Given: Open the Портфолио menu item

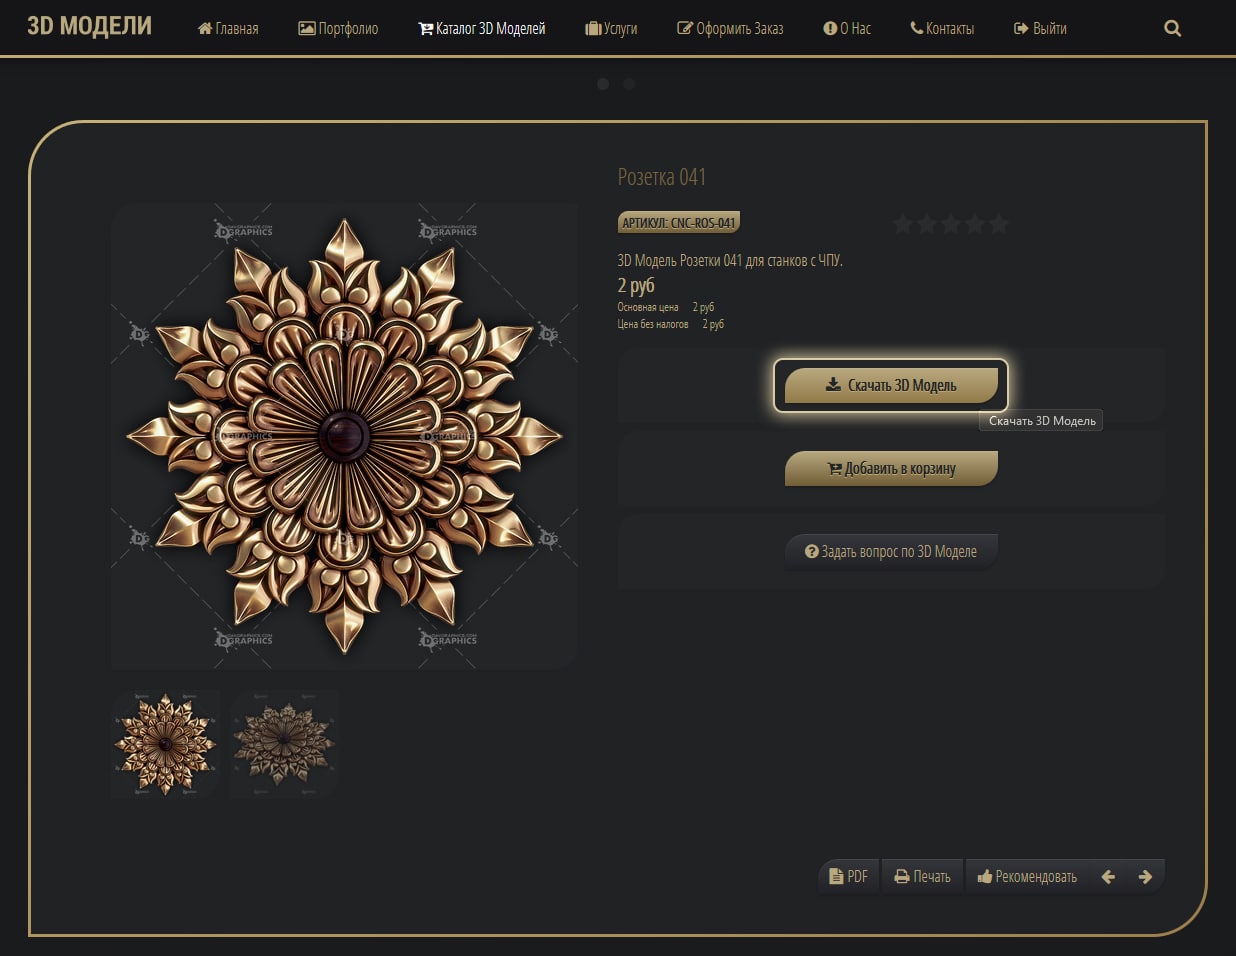Looking at the screenshot, I should (338, 29).
